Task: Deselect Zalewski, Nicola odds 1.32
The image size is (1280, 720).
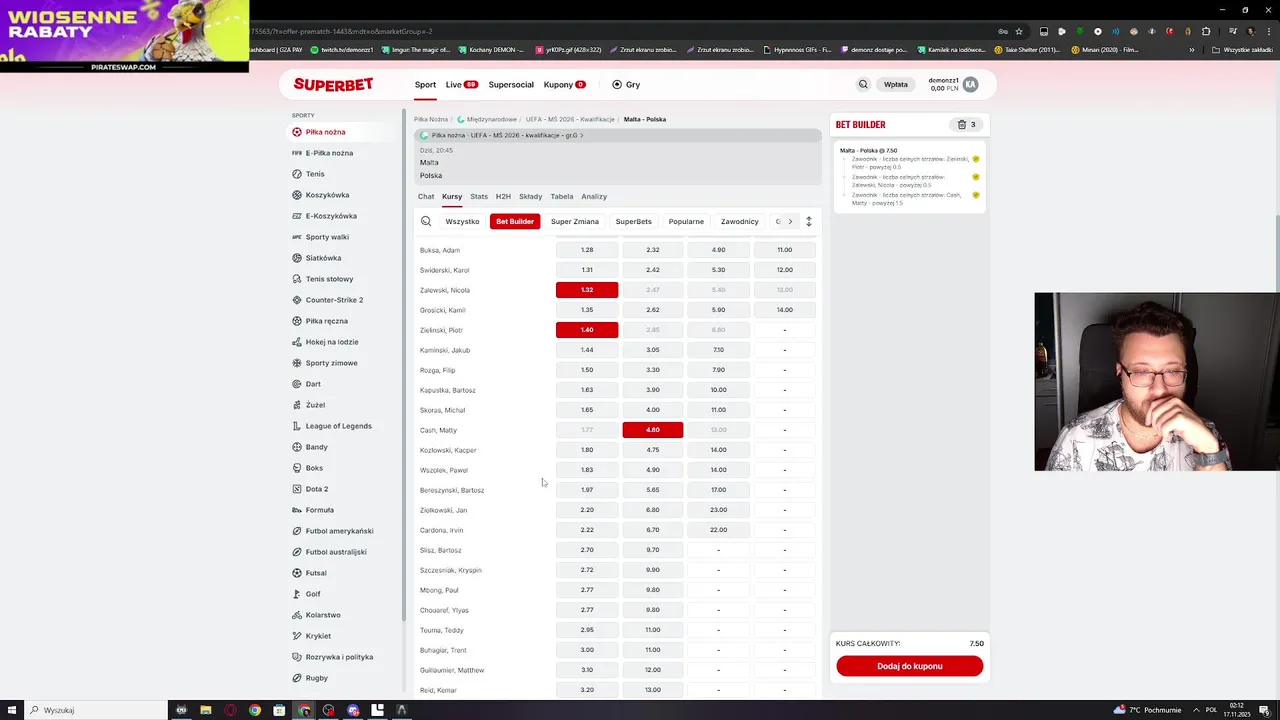Action: pos(587,290)
